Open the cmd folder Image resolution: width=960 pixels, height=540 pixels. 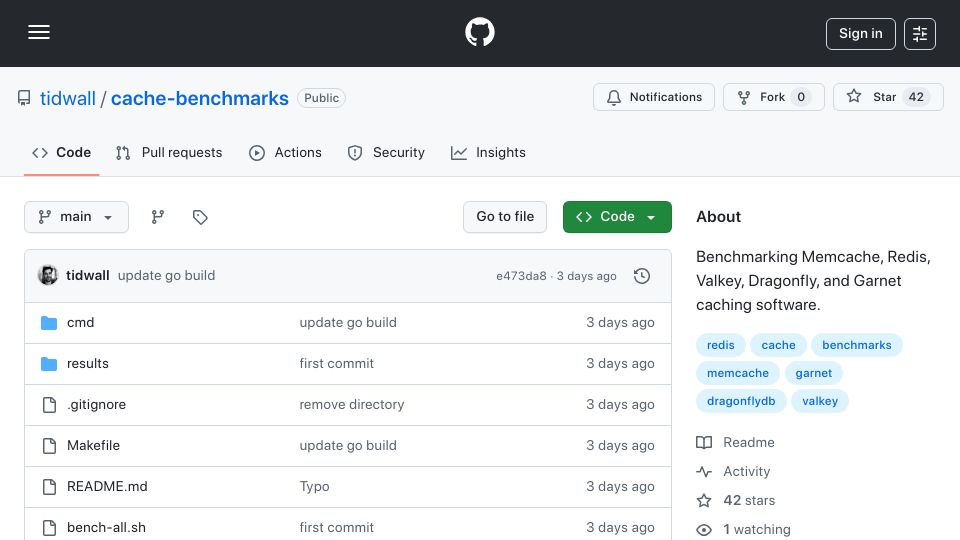click(80, 323)
